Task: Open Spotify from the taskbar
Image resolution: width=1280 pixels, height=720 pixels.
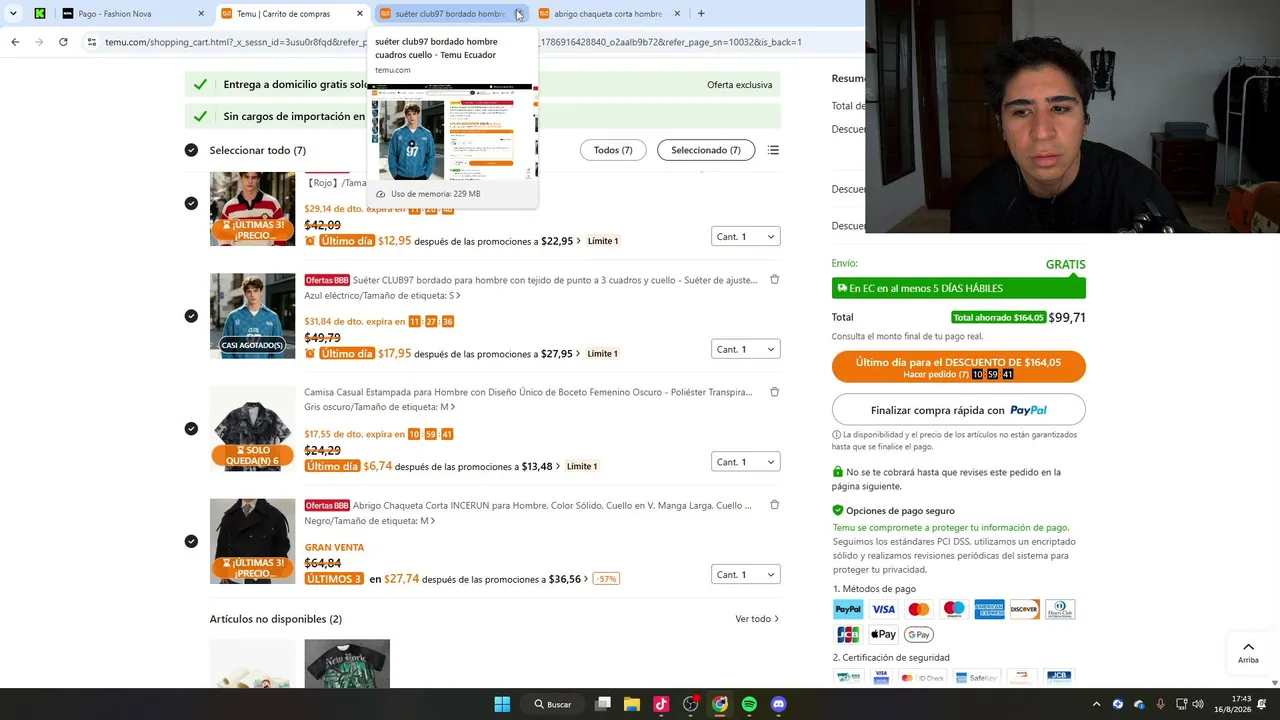Action: pos(749,704)
